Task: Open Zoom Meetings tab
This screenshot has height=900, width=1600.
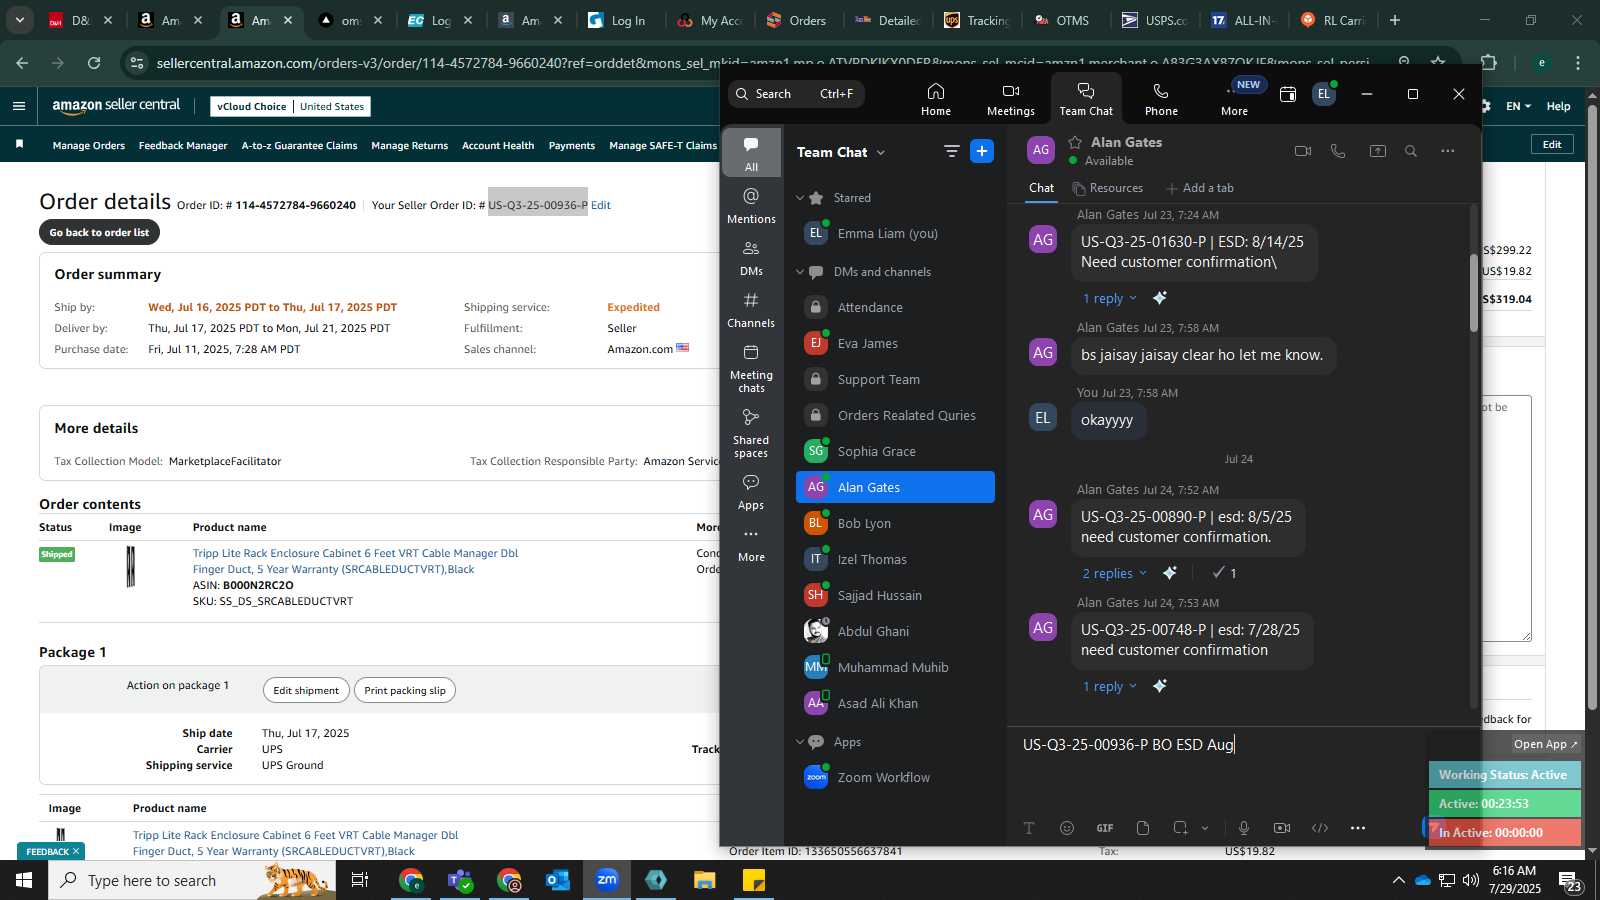Action: click(1010, 99)
